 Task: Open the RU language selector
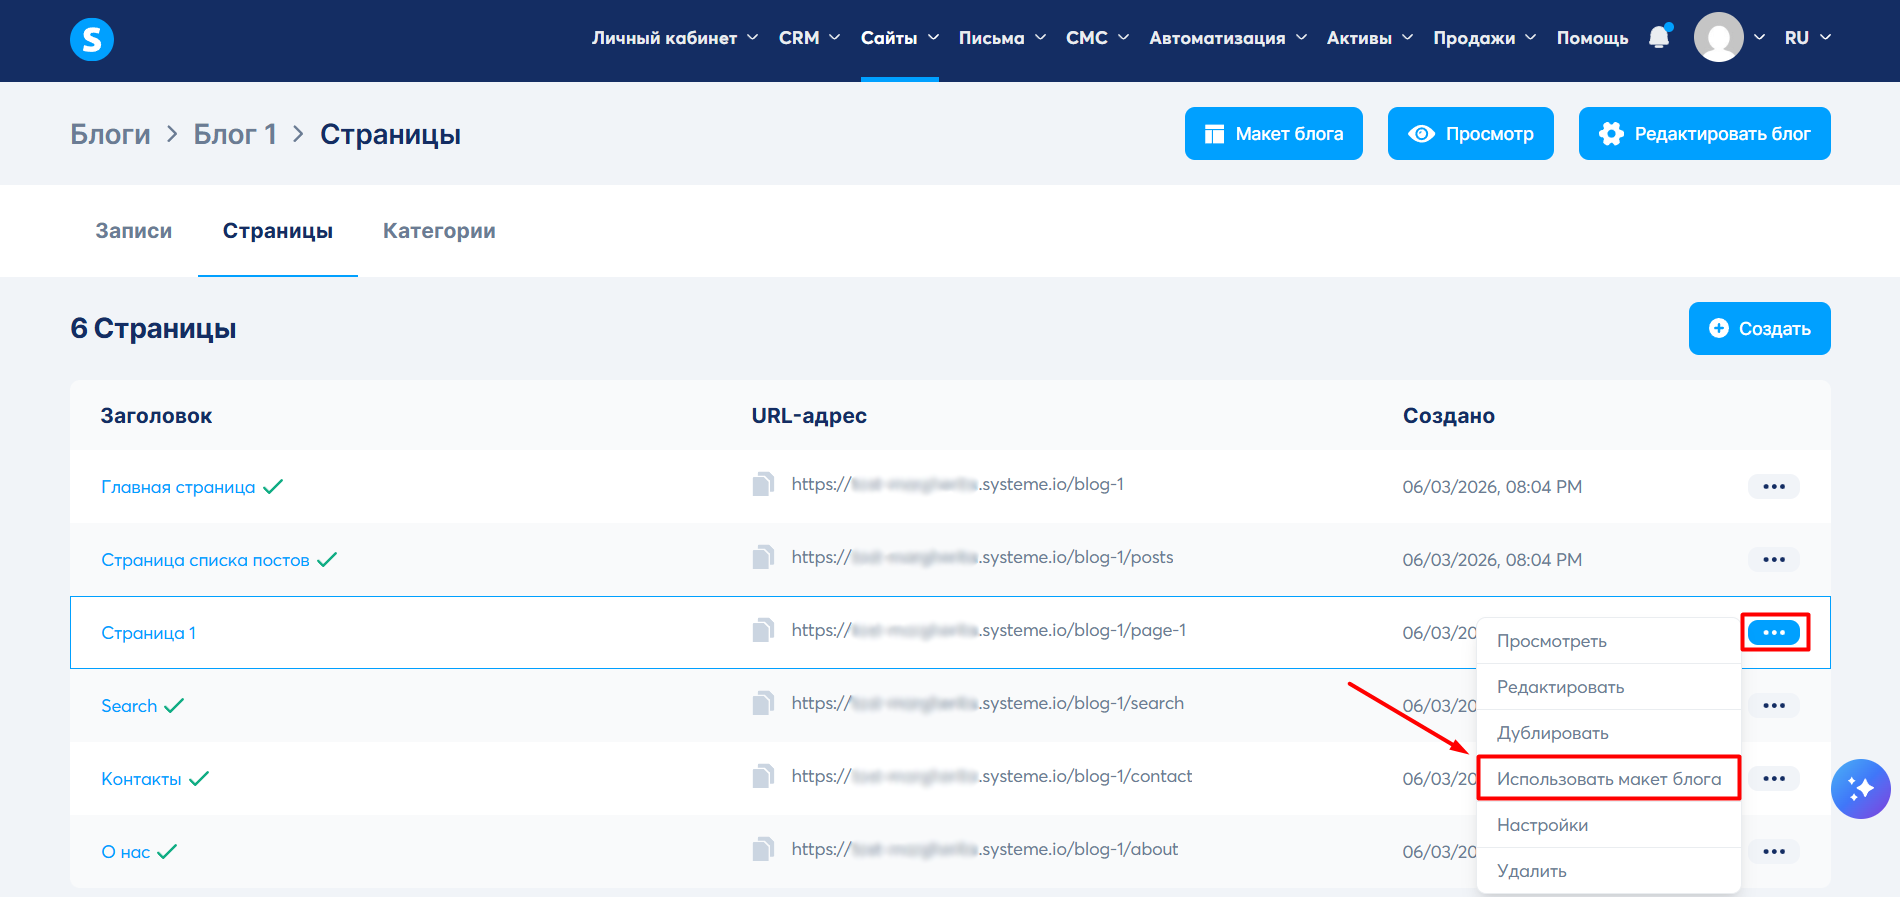click(x=1807, y=38)
